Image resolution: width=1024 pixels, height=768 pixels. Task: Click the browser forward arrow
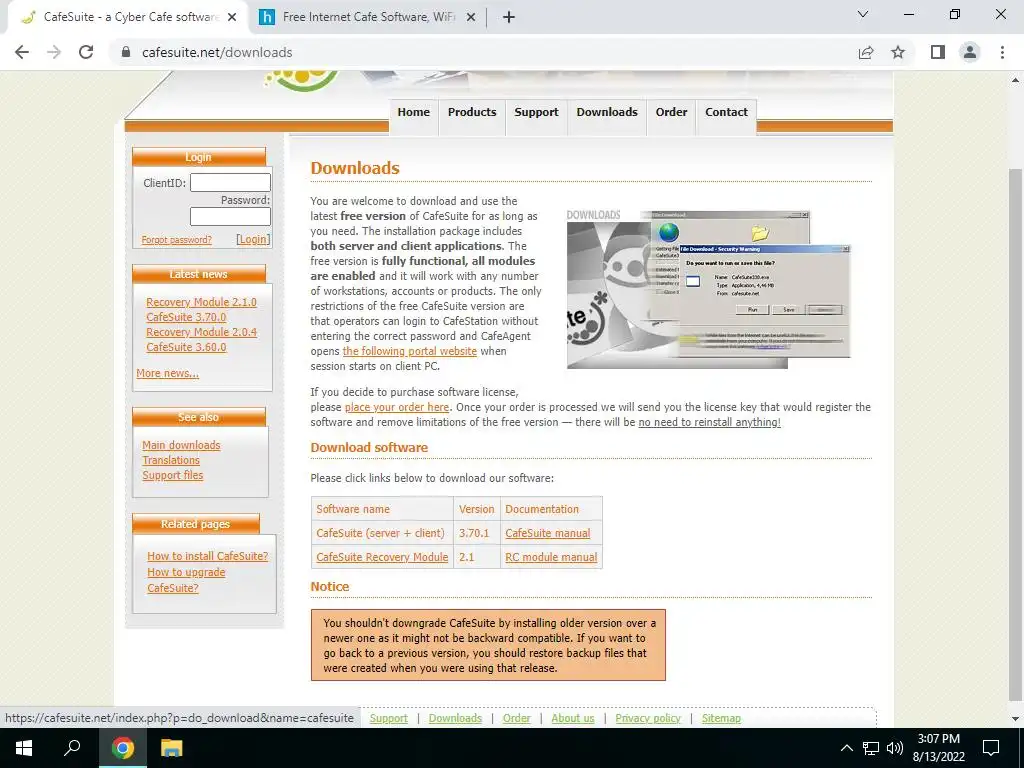[x=54, y=52]
